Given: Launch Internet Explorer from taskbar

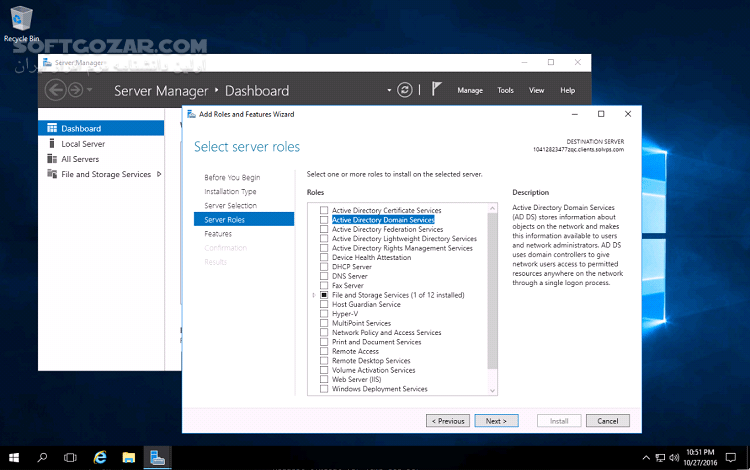Looking at the screenshot, I should [100, 458].
